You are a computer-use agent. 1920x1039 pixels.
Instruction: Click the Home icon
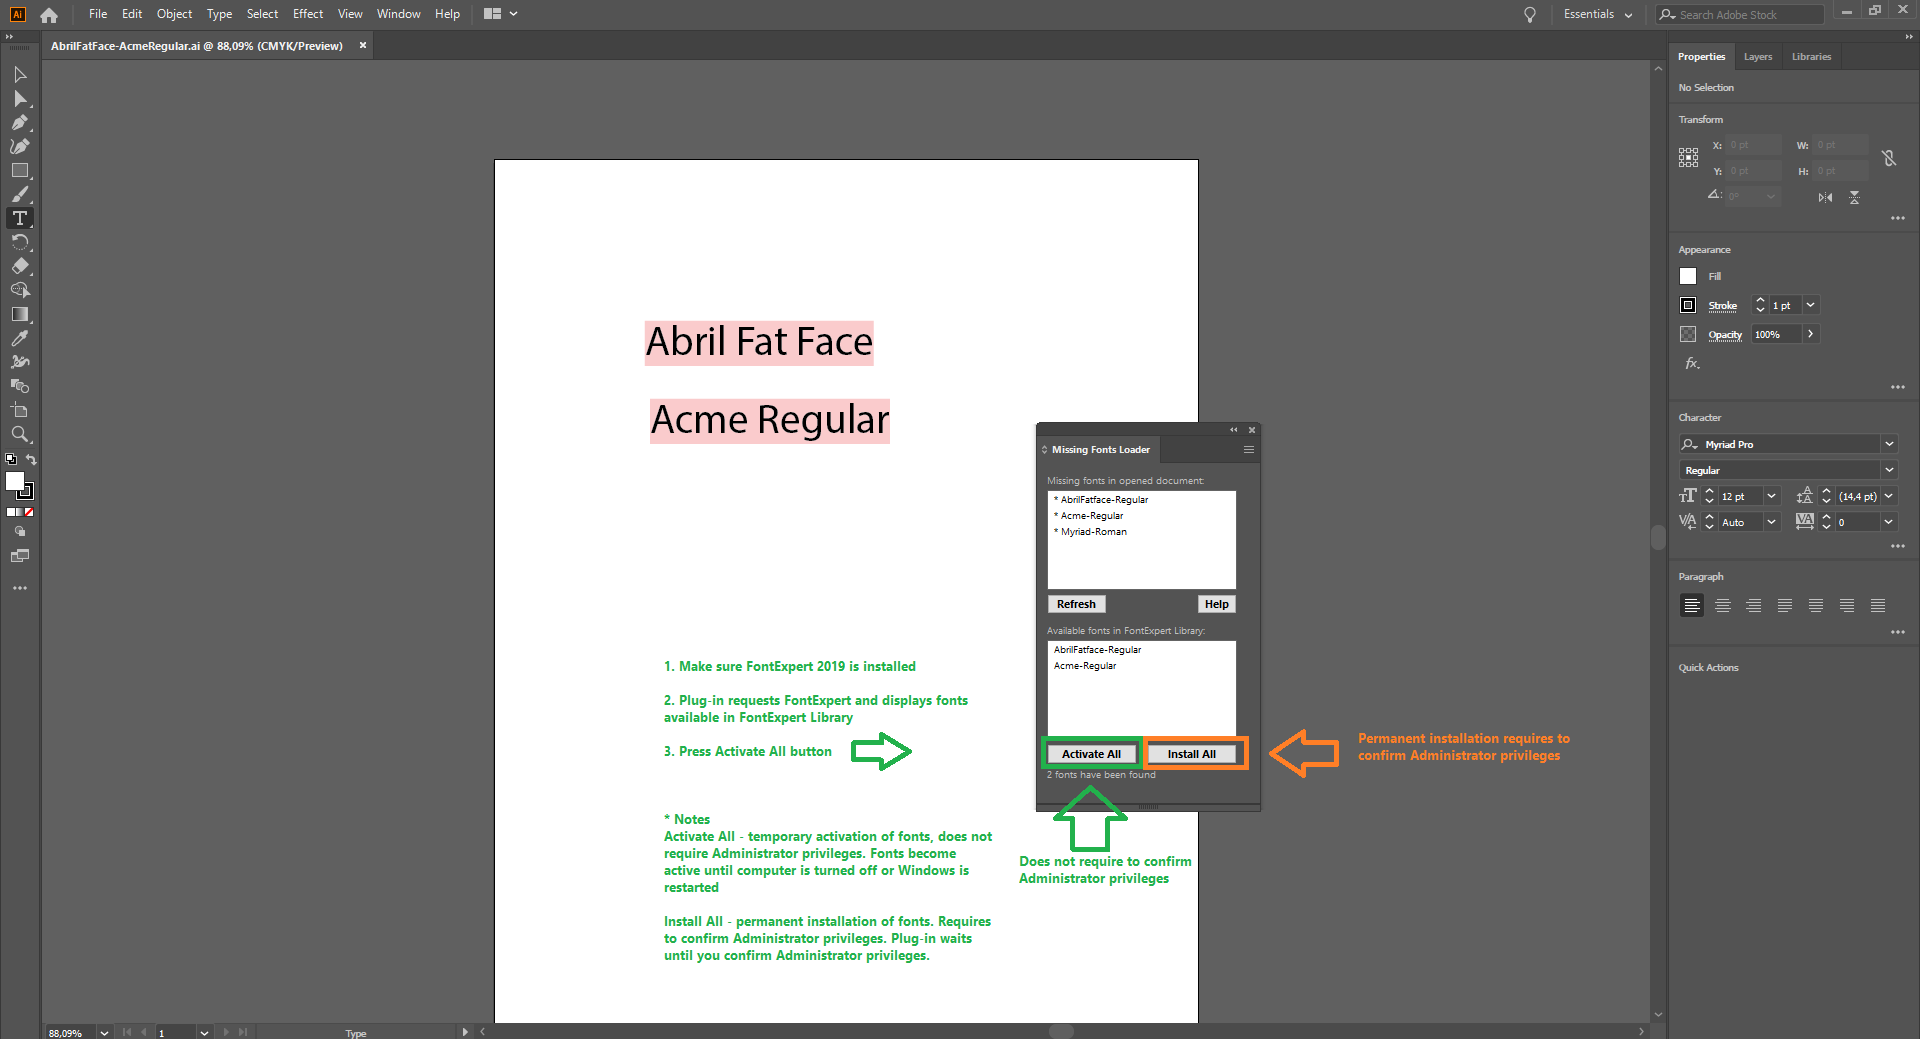[x=49, y=15]
